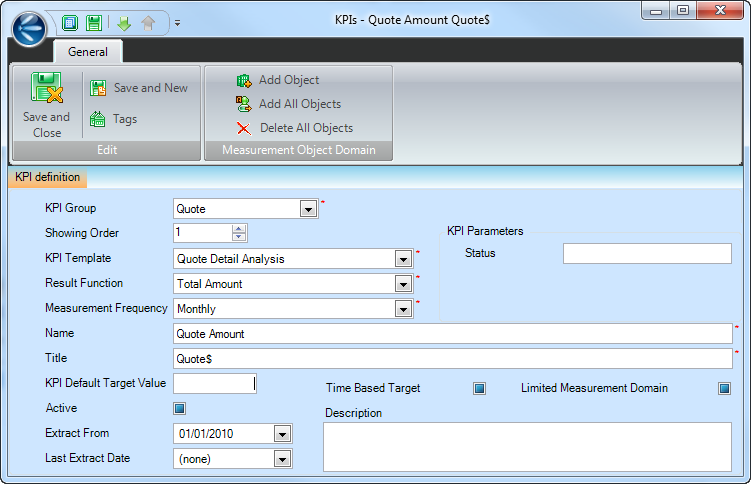751x484 pixels.
Task: Click the Save and Close icon
Action: point(46,92)
